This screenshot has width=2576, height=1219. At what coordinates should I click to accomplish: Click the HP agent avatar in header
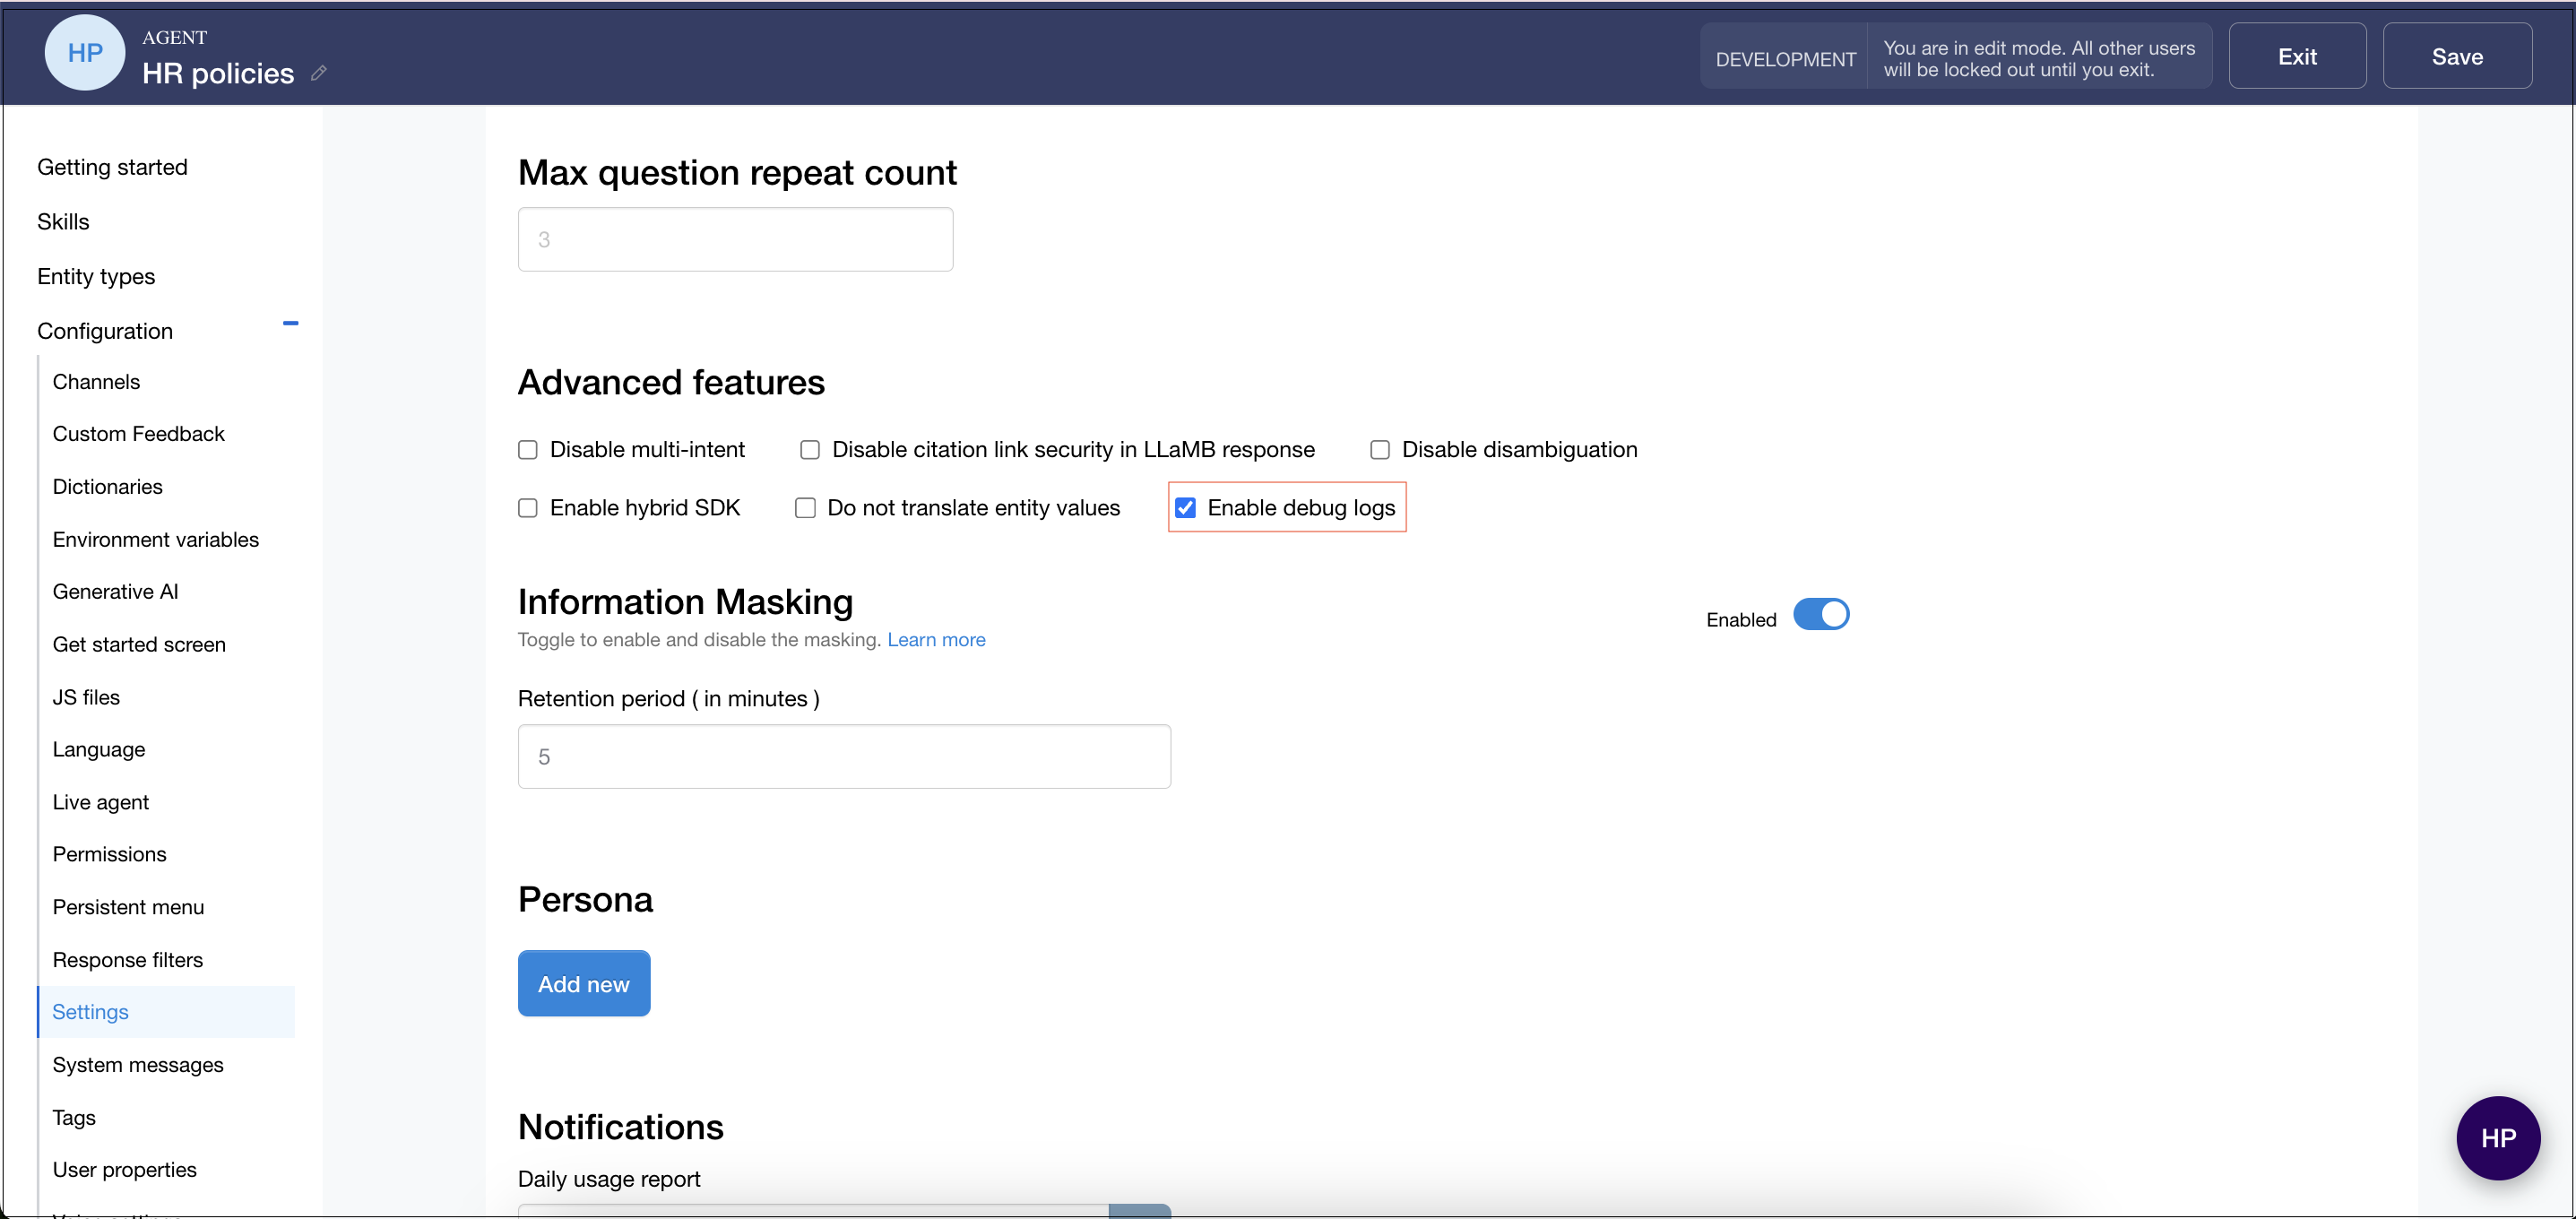pos(85,53)
